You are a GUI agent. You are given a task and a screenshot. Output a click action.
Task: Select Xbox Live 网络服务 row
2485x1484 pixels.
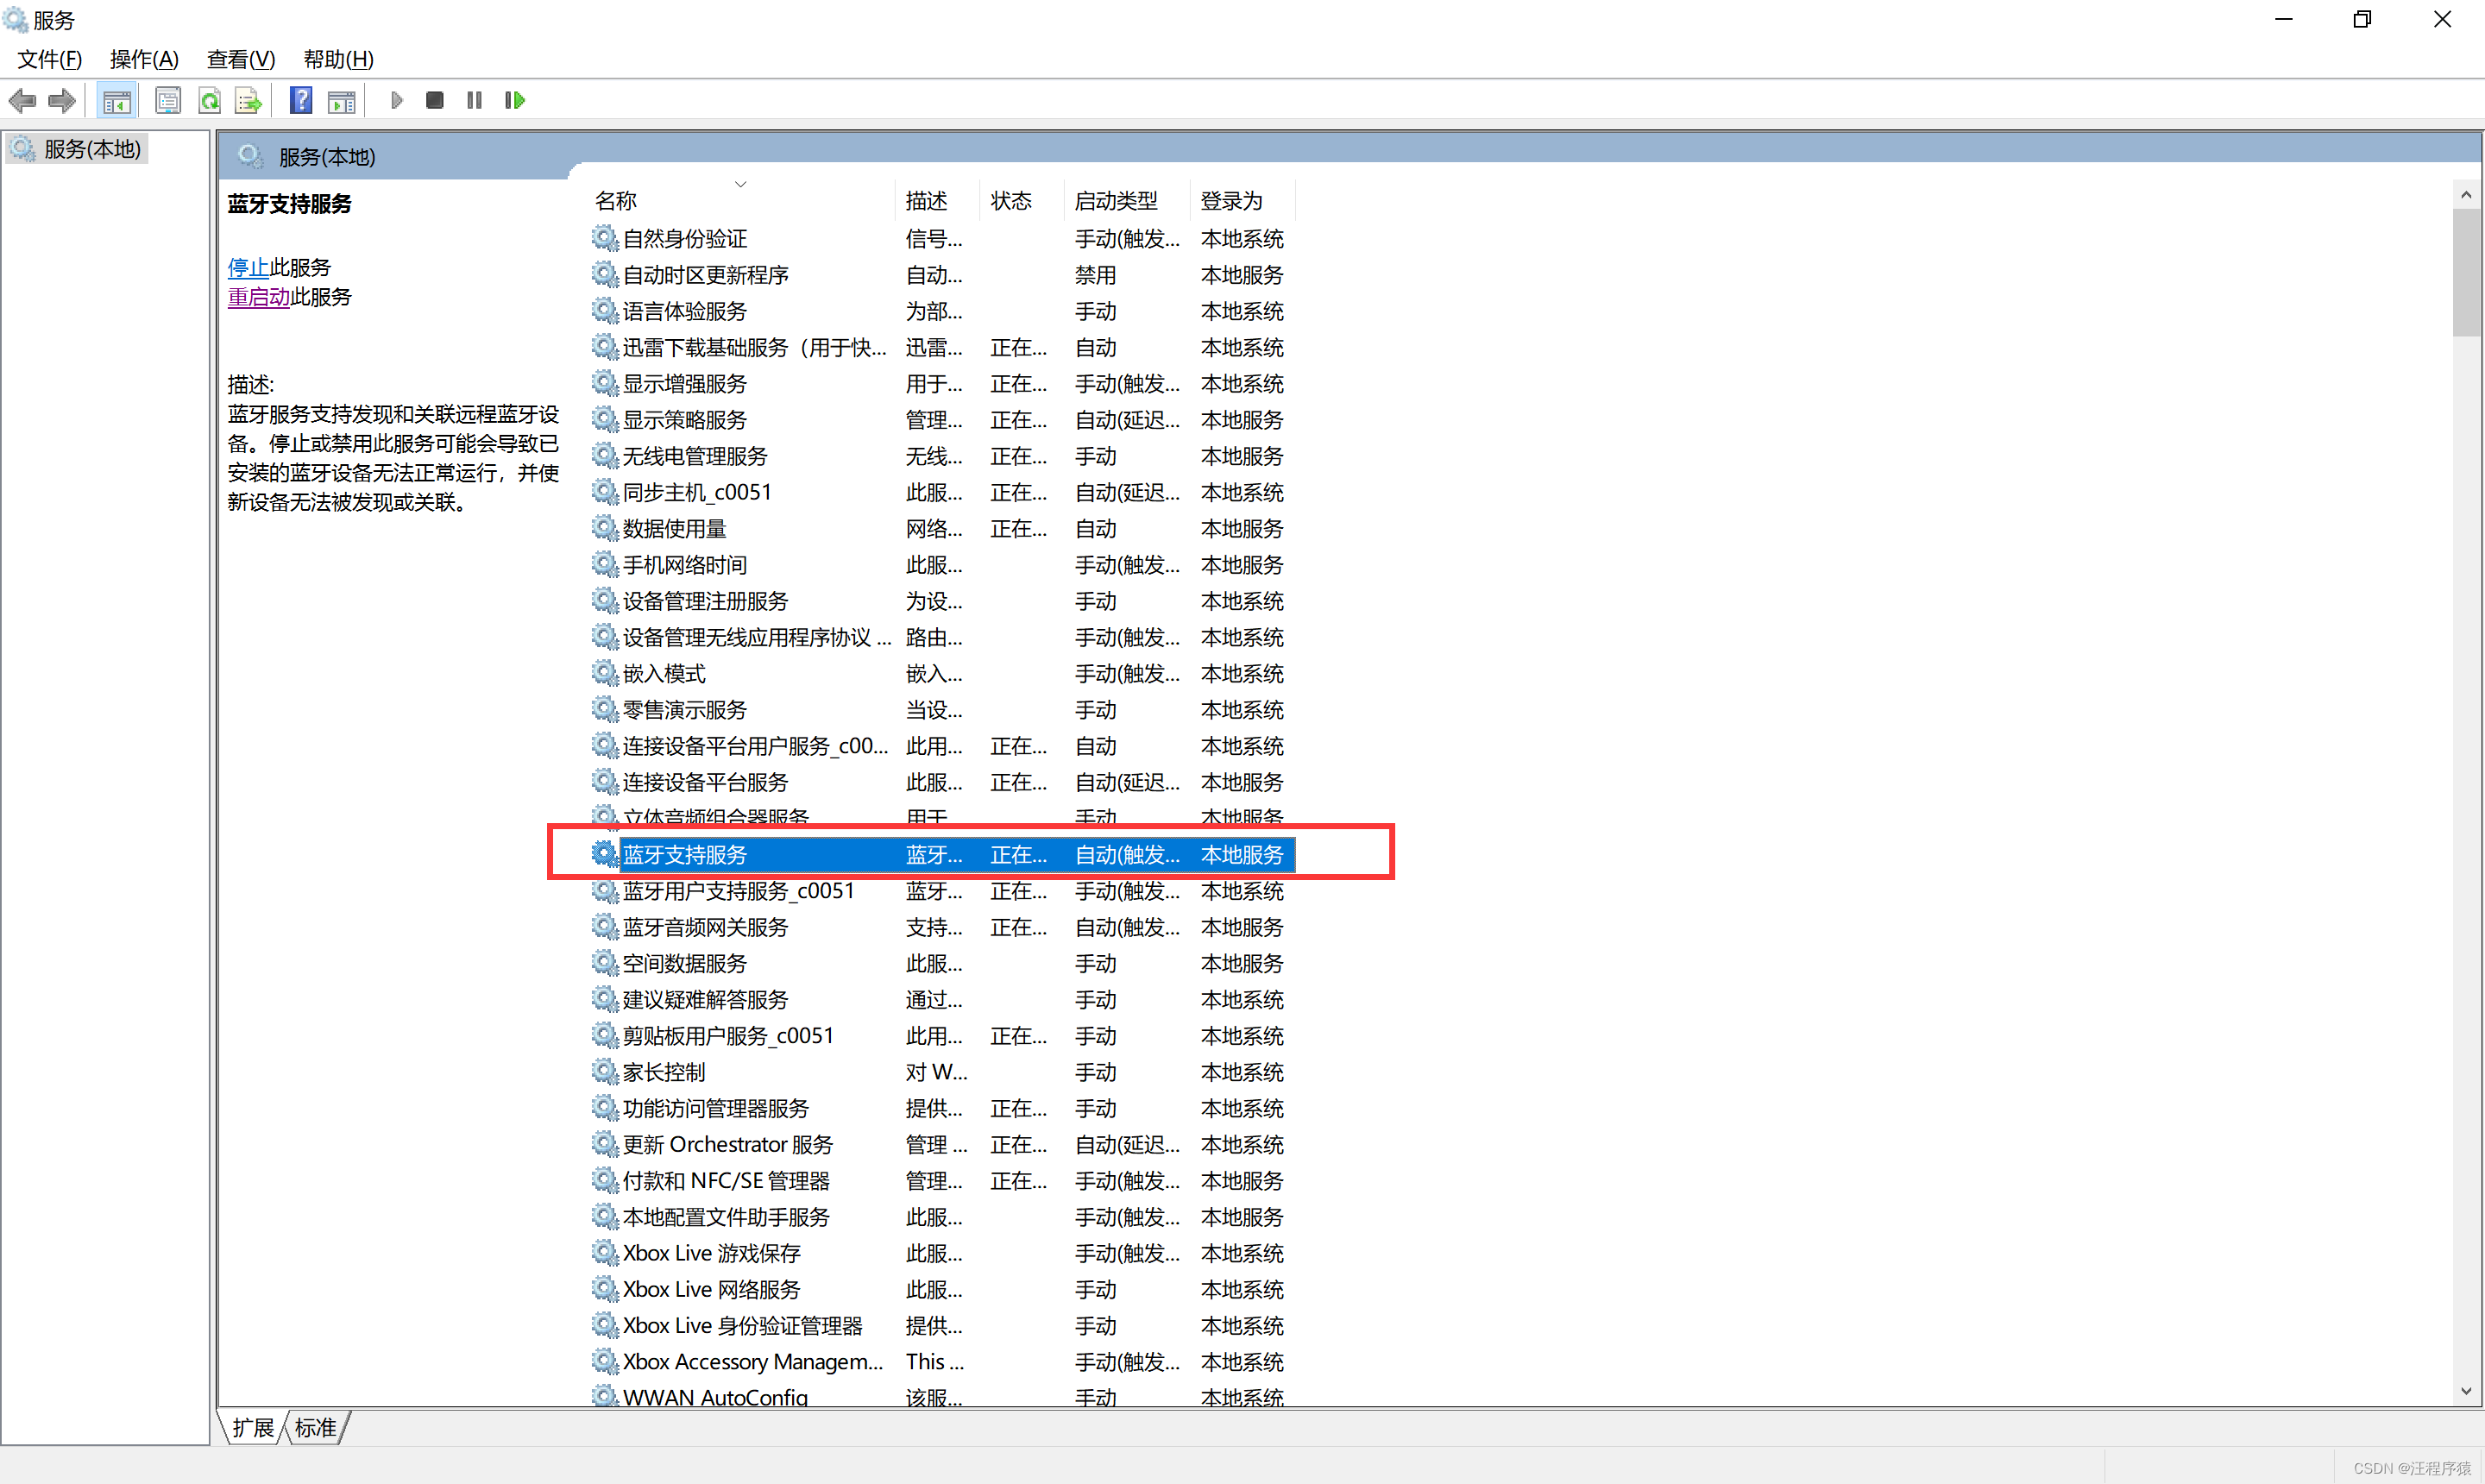(941, 1289)
